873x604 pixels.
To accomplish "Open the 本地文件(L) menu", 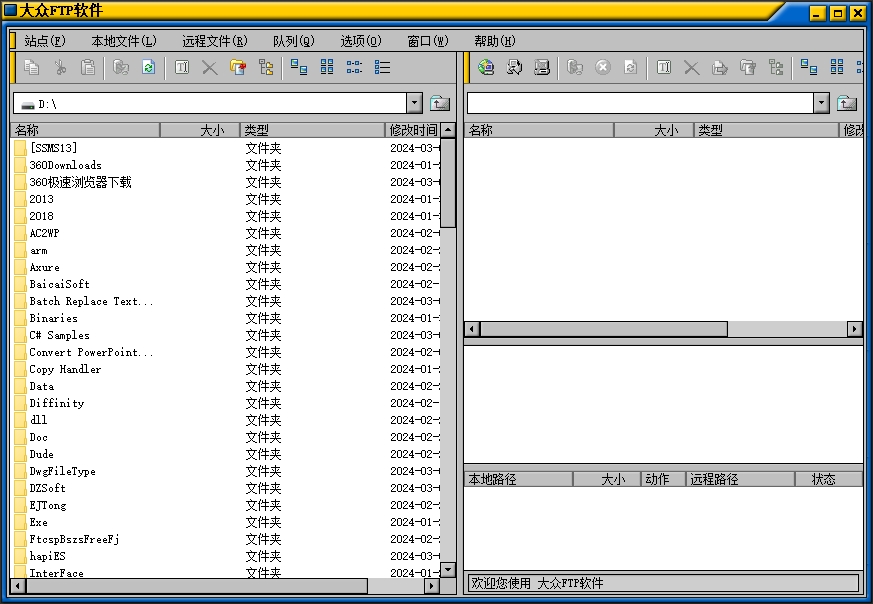I will (x=124, y=41).
